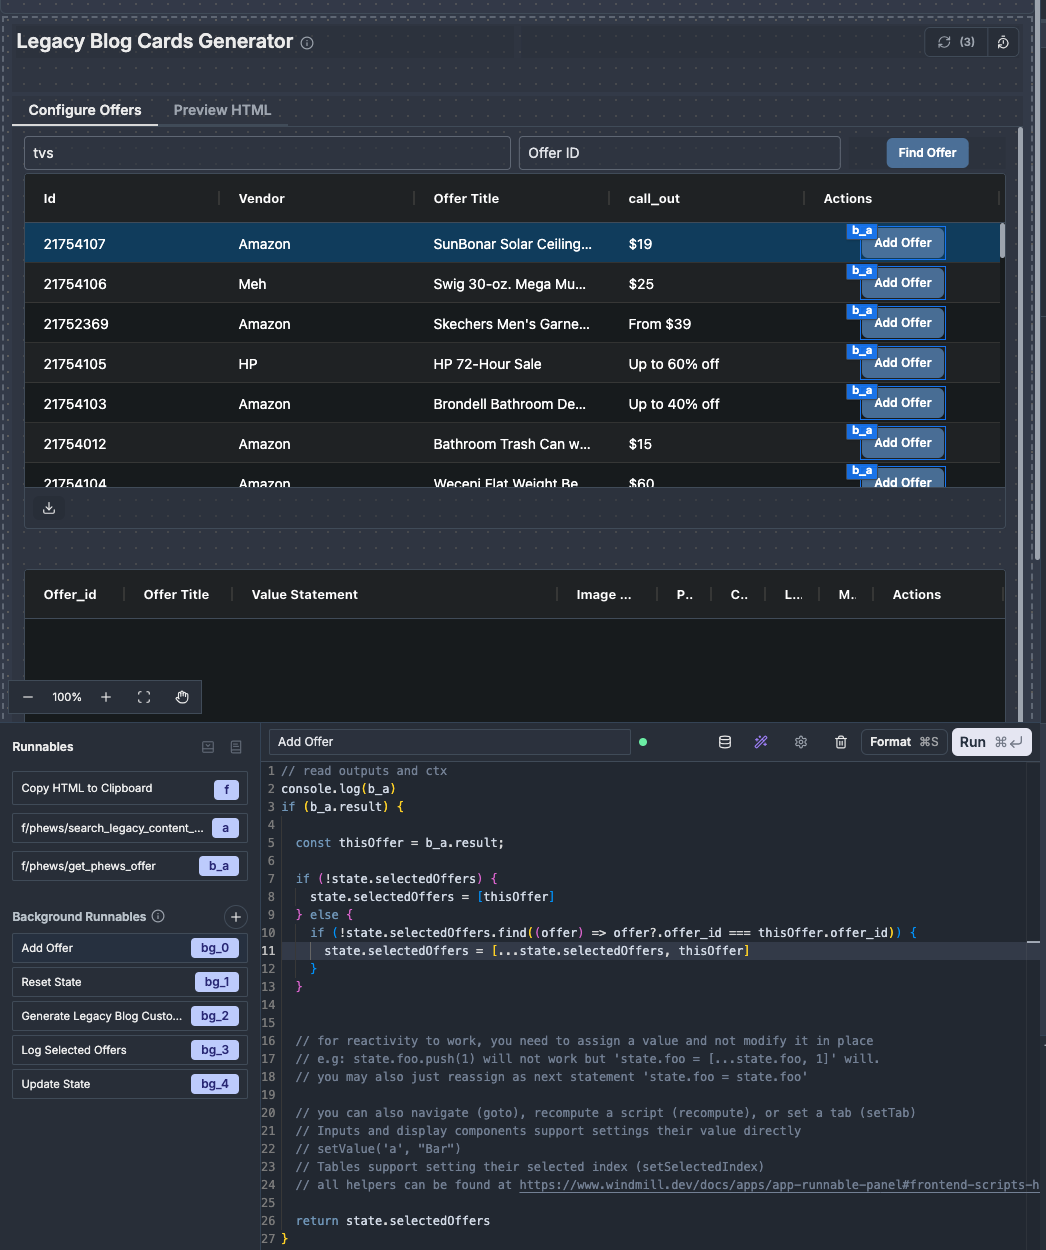Open the windmill.dev docs link in code
The width and height of the screenshot is (1046, 1250).
[779, 1185]
